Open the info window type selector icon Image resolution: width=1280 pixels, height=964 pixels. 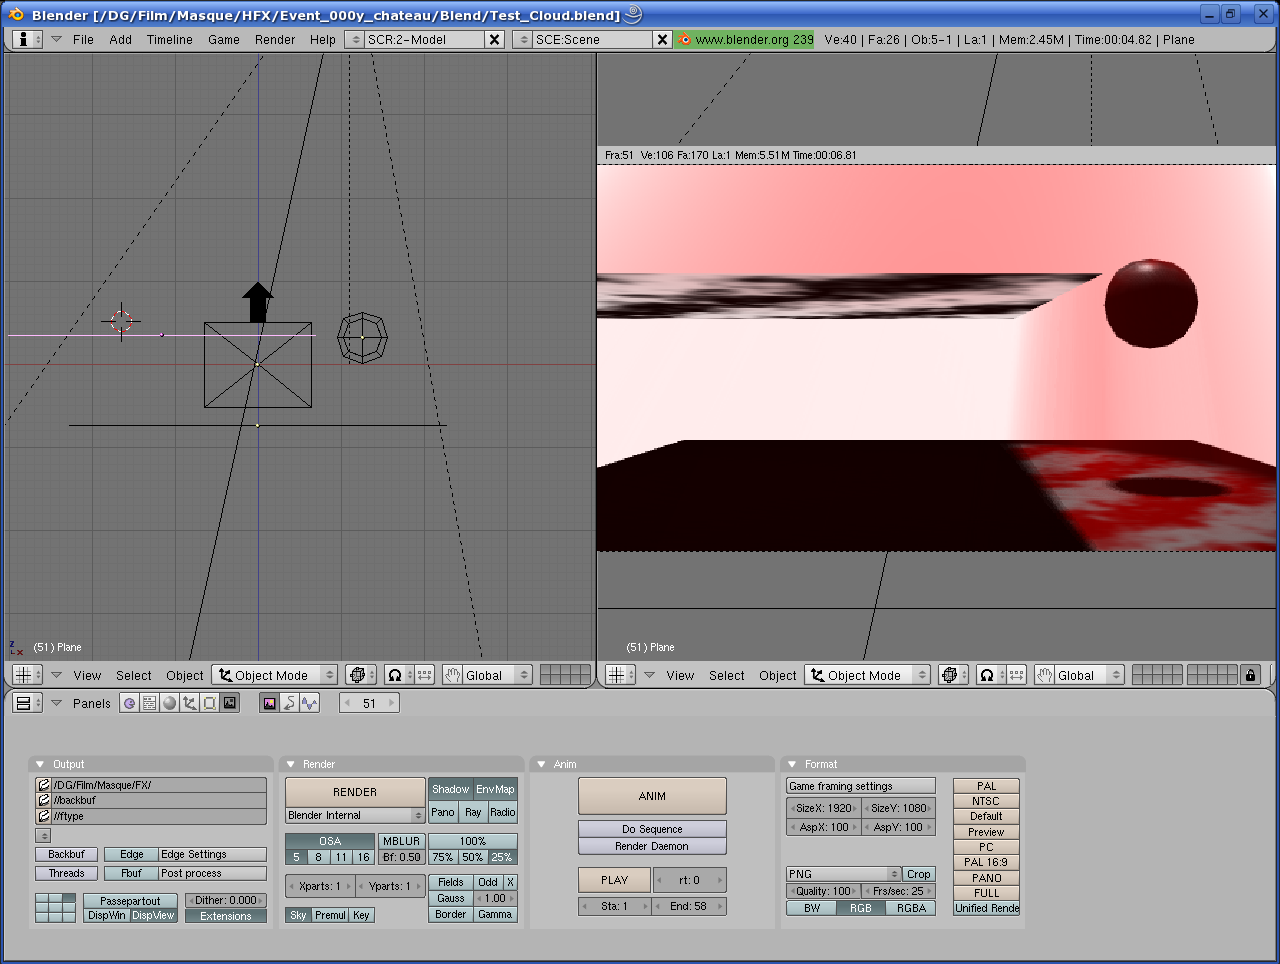click(x=27, y=39)
